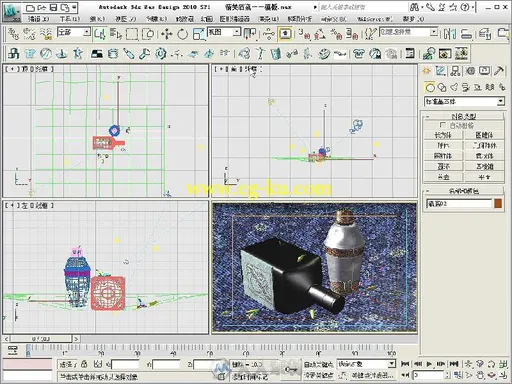Click the Maximize Viewport toggle icon

point(503,375)
